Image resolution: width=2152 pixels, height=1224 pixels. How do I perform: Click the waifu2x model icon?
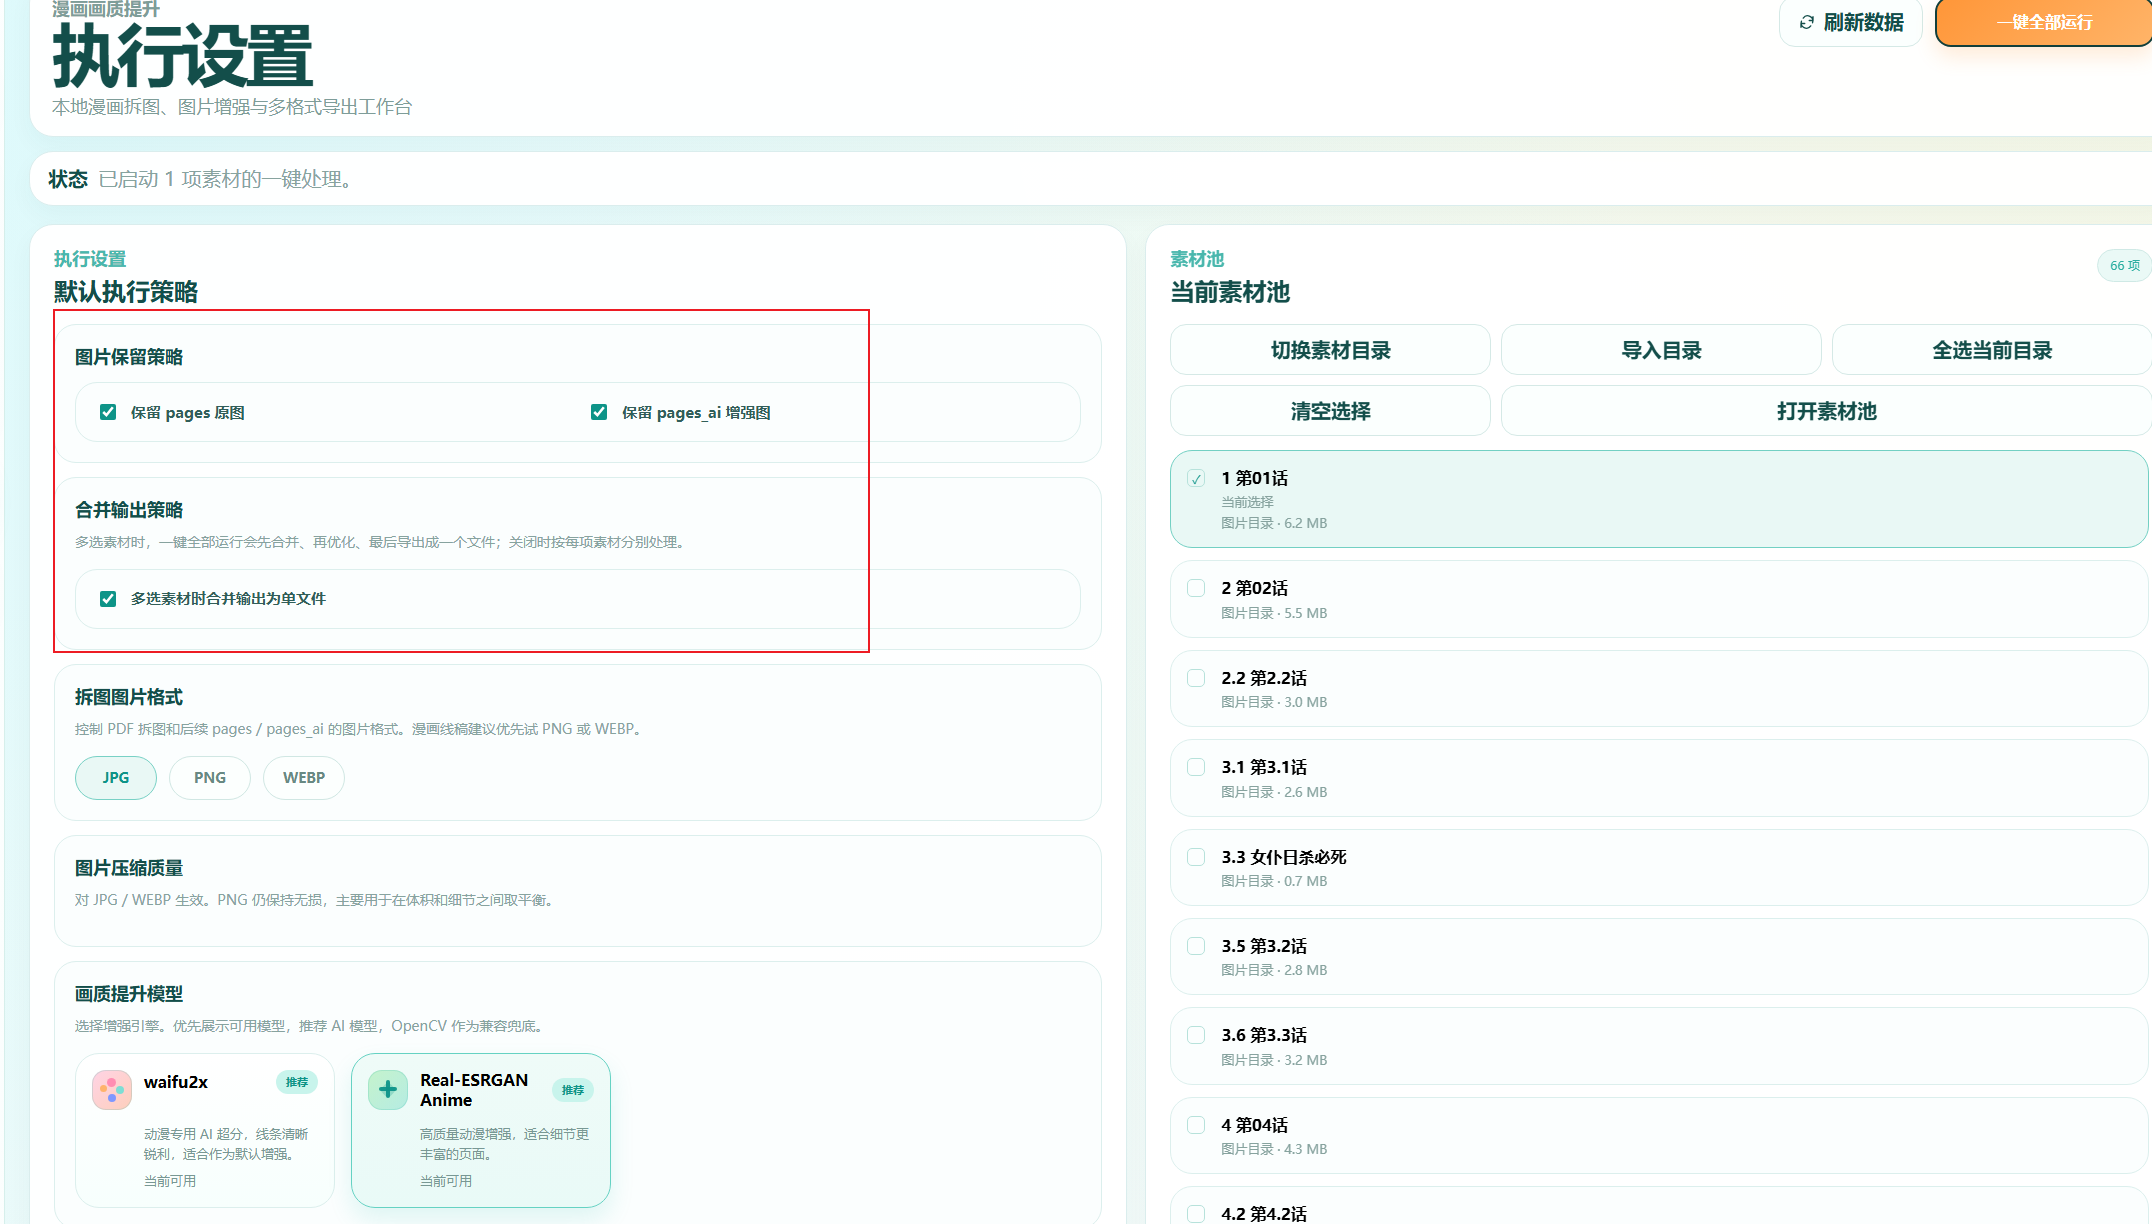[112, 1090]
